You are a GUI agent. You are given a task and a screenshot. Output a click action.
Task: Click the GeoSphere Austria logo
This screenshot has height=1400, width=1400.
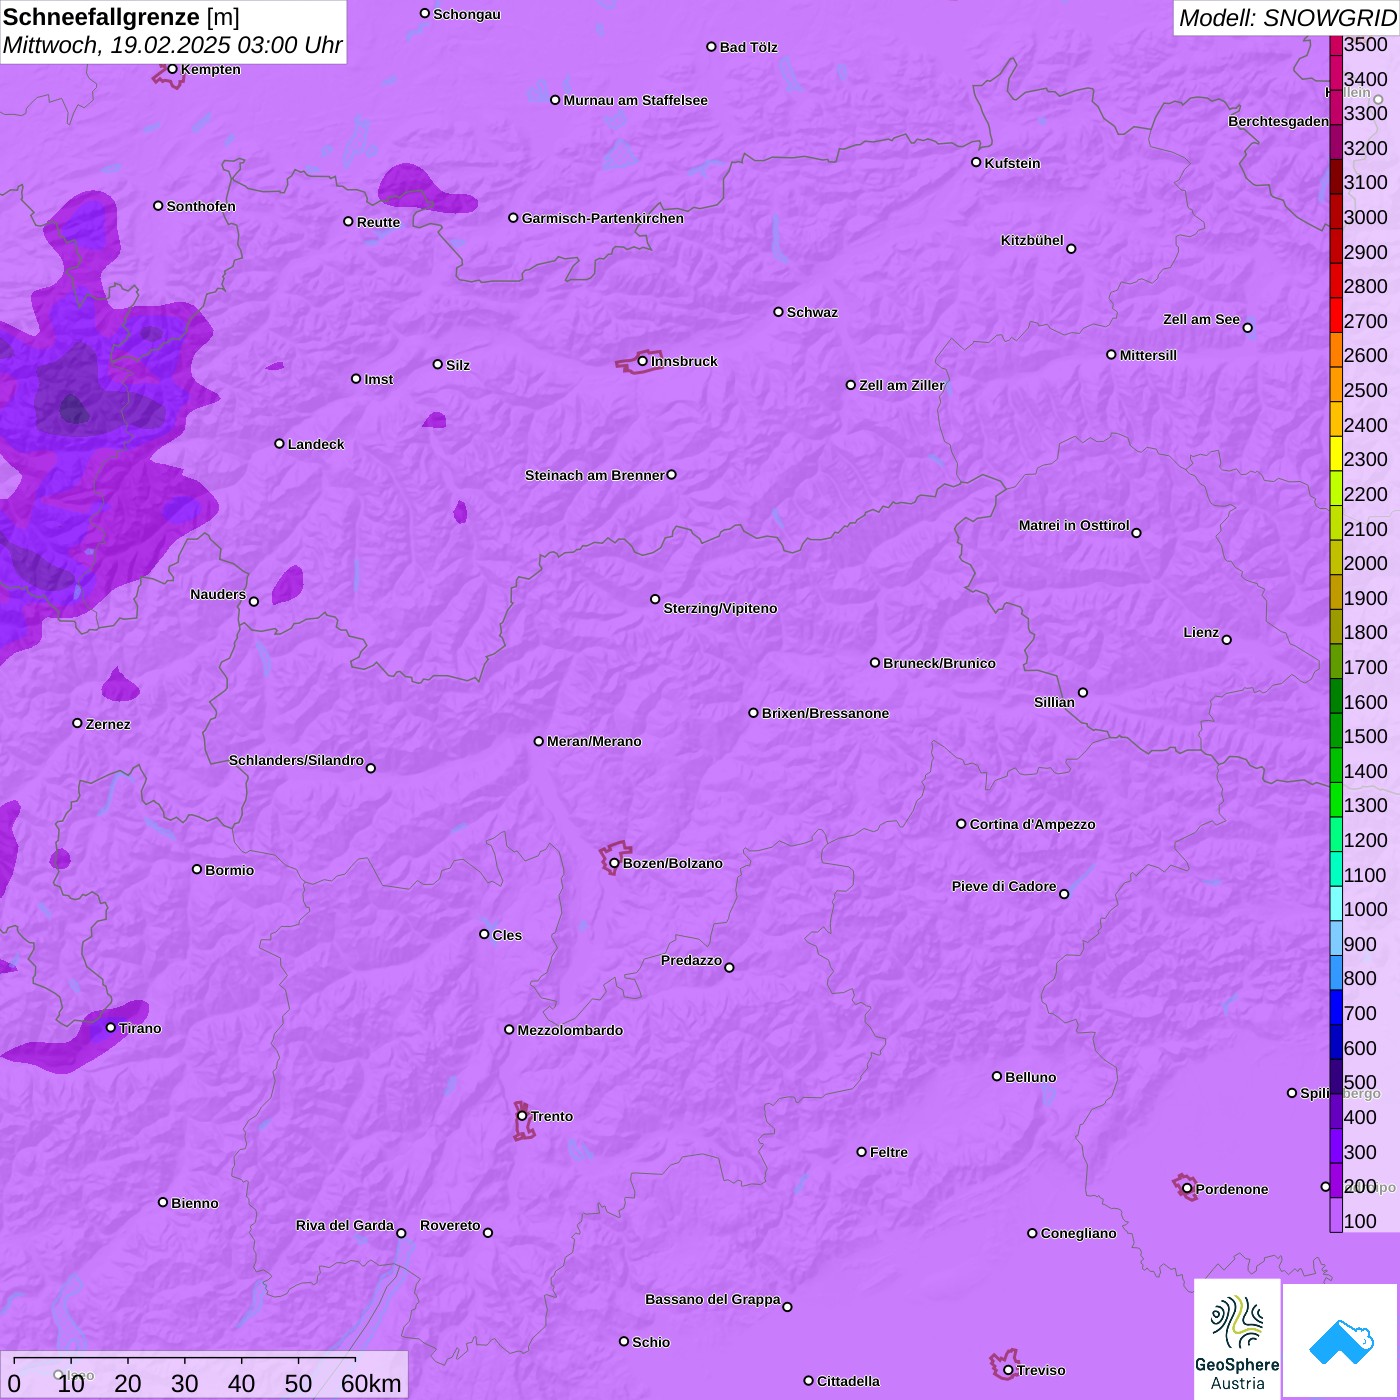click(1237, 1340)
